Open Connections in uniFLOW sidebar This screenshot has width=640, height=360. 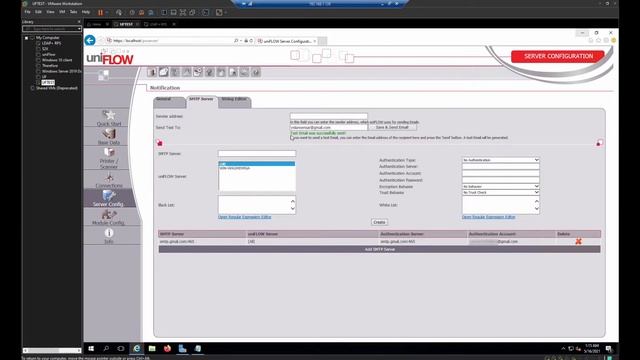tap(109, 180)
